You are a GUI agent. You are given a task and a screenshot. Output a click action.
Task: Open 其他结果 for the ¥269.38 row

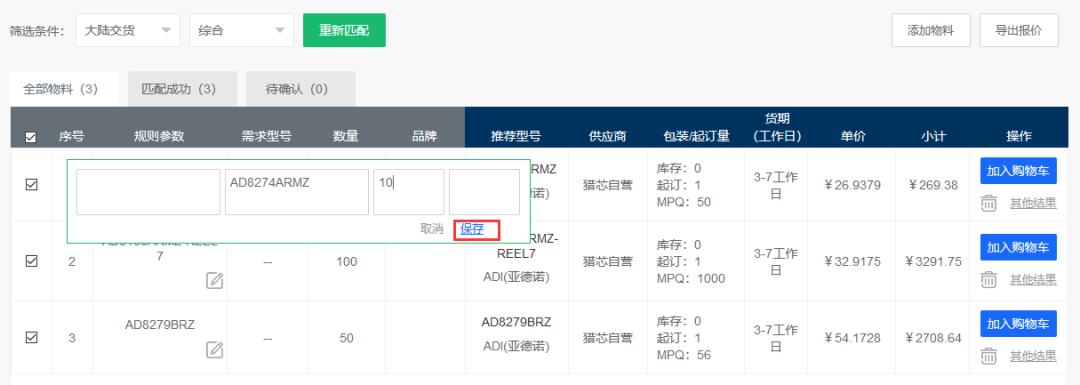pos(1032,204)
